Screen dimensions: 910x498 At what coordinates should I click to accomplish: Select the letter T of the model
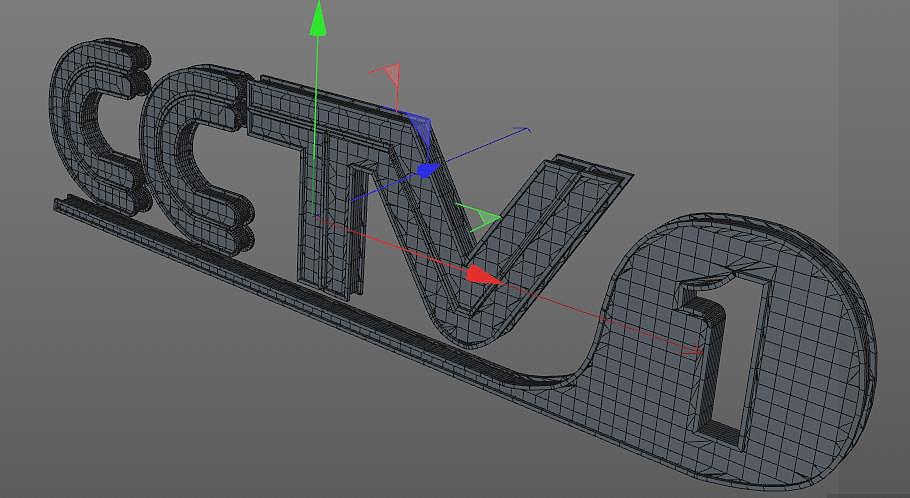coord(331,186)
